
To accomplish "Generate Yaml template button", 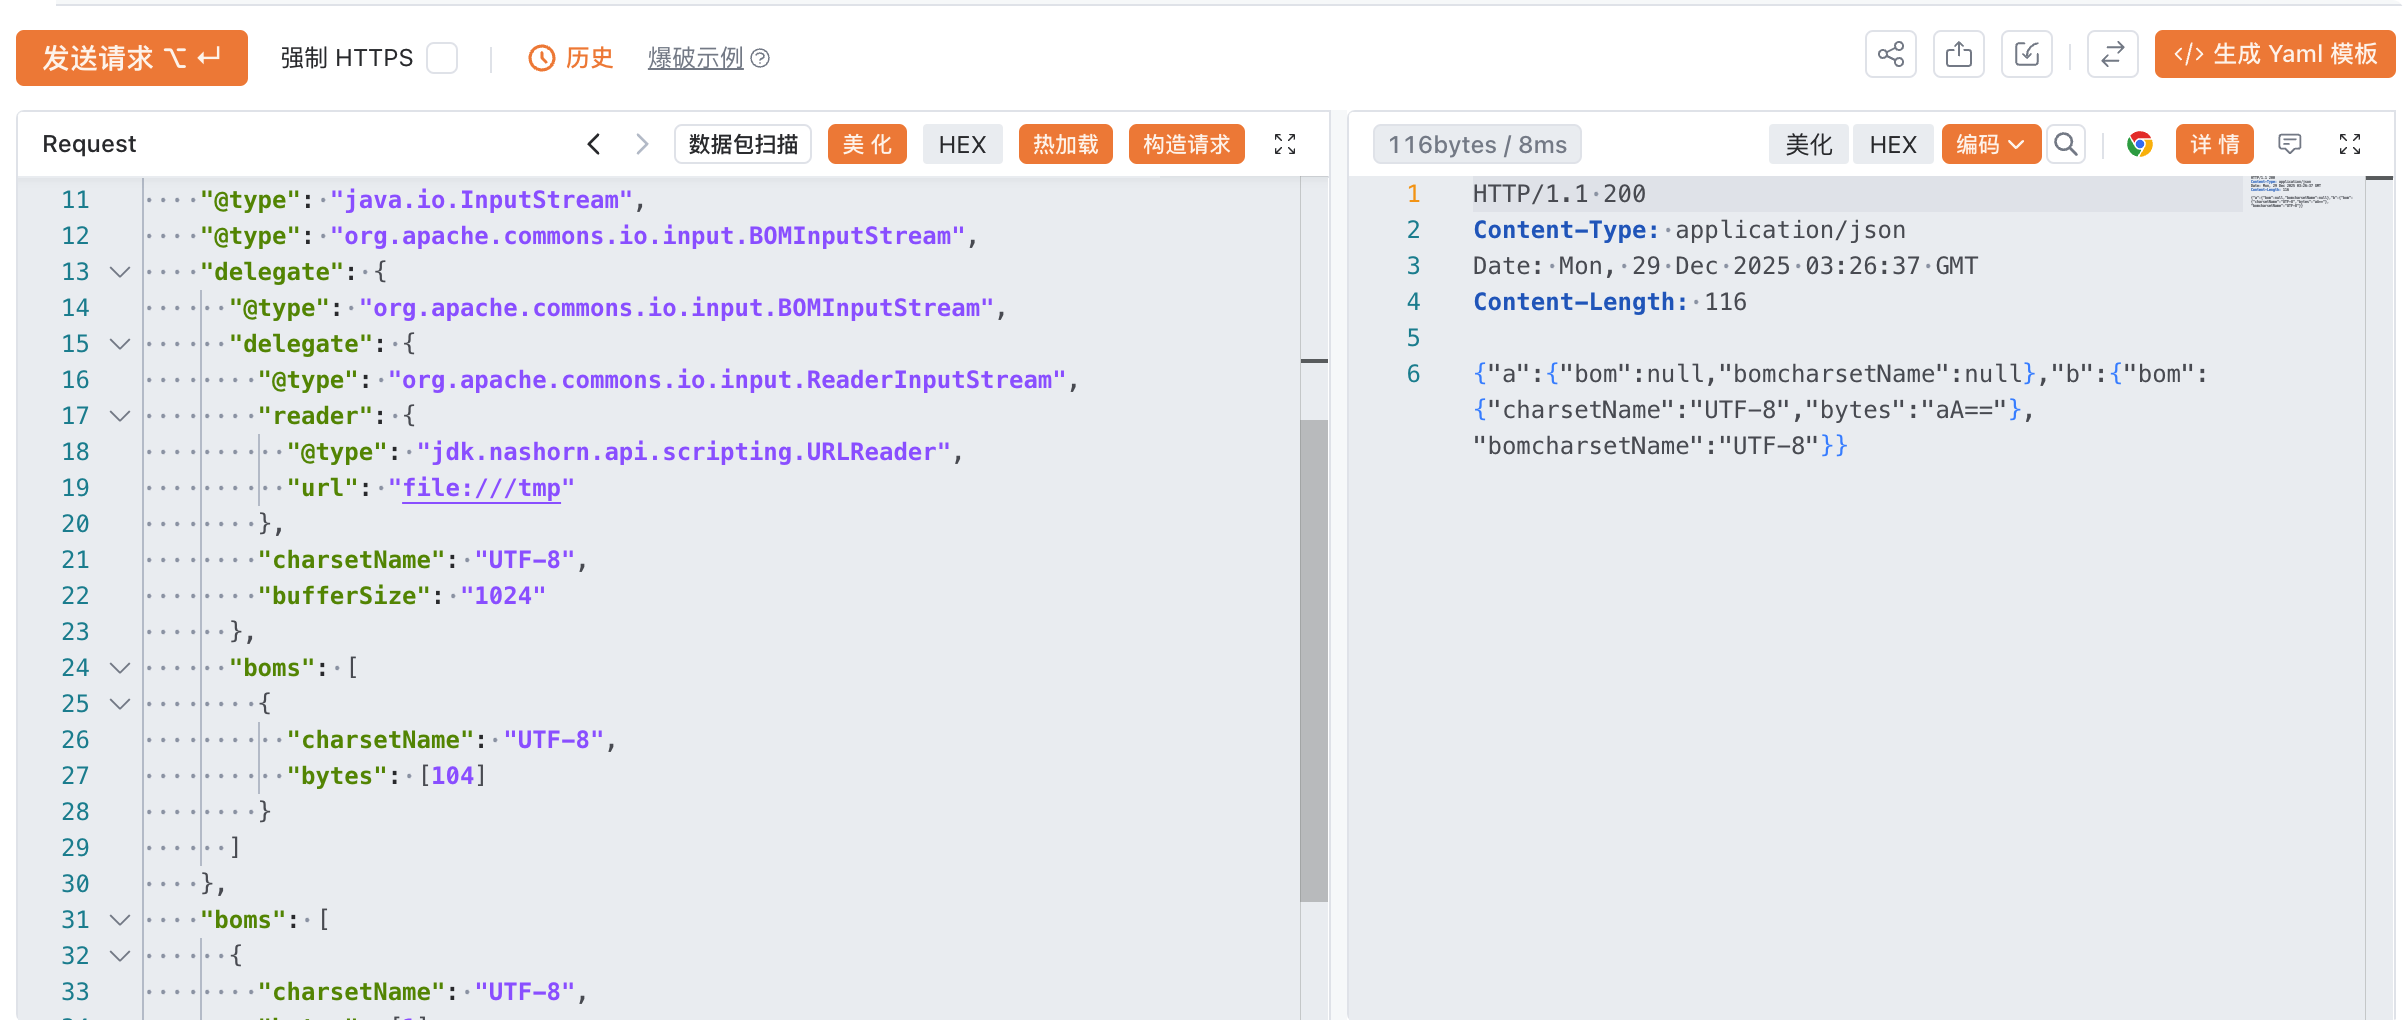I will point(2275,54).
